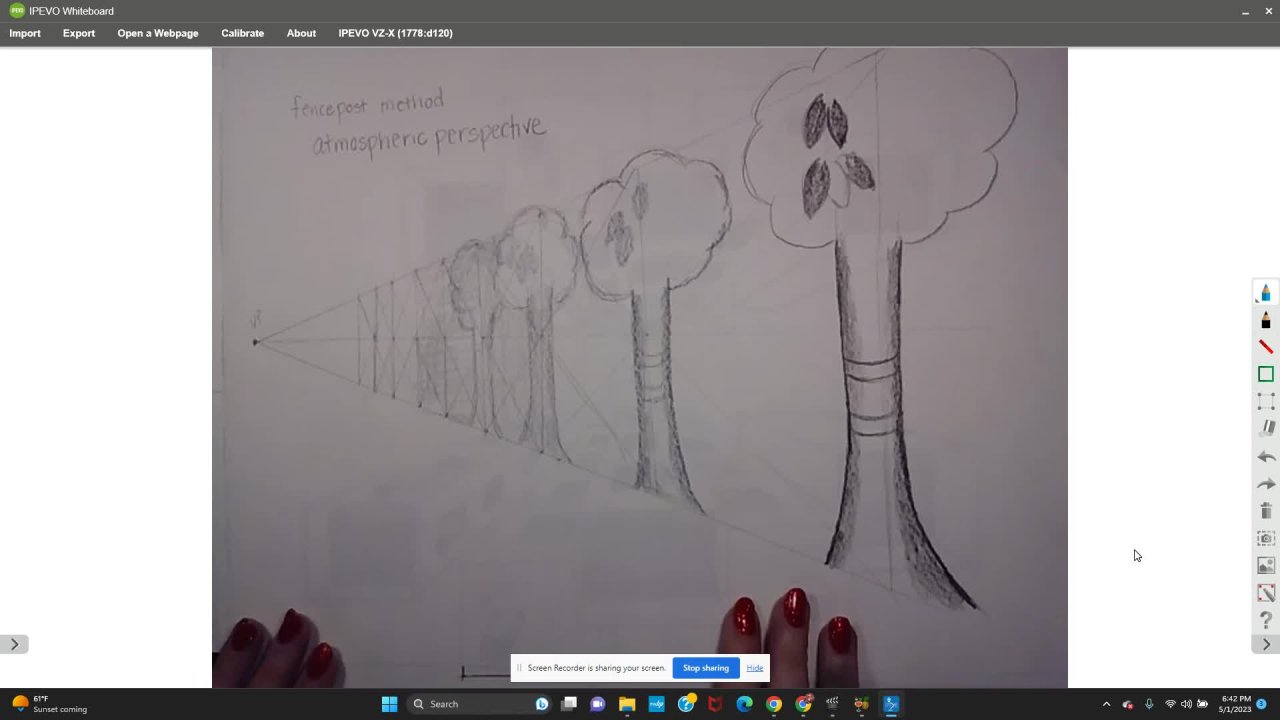This screenshot has height=720, width=1280.
Task: Redo the last undone action
Action: (x=1265, y=484)
